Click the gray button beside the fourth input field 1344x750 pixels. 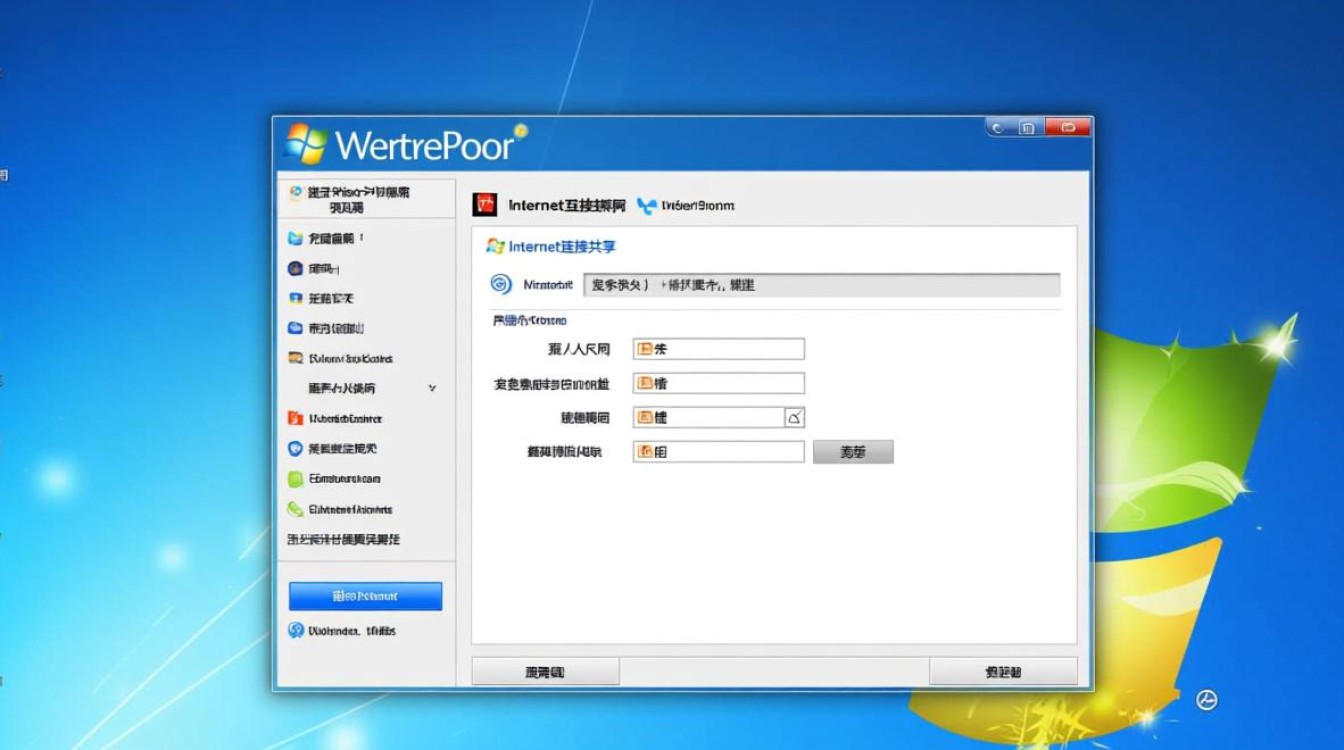coord(852,452)
